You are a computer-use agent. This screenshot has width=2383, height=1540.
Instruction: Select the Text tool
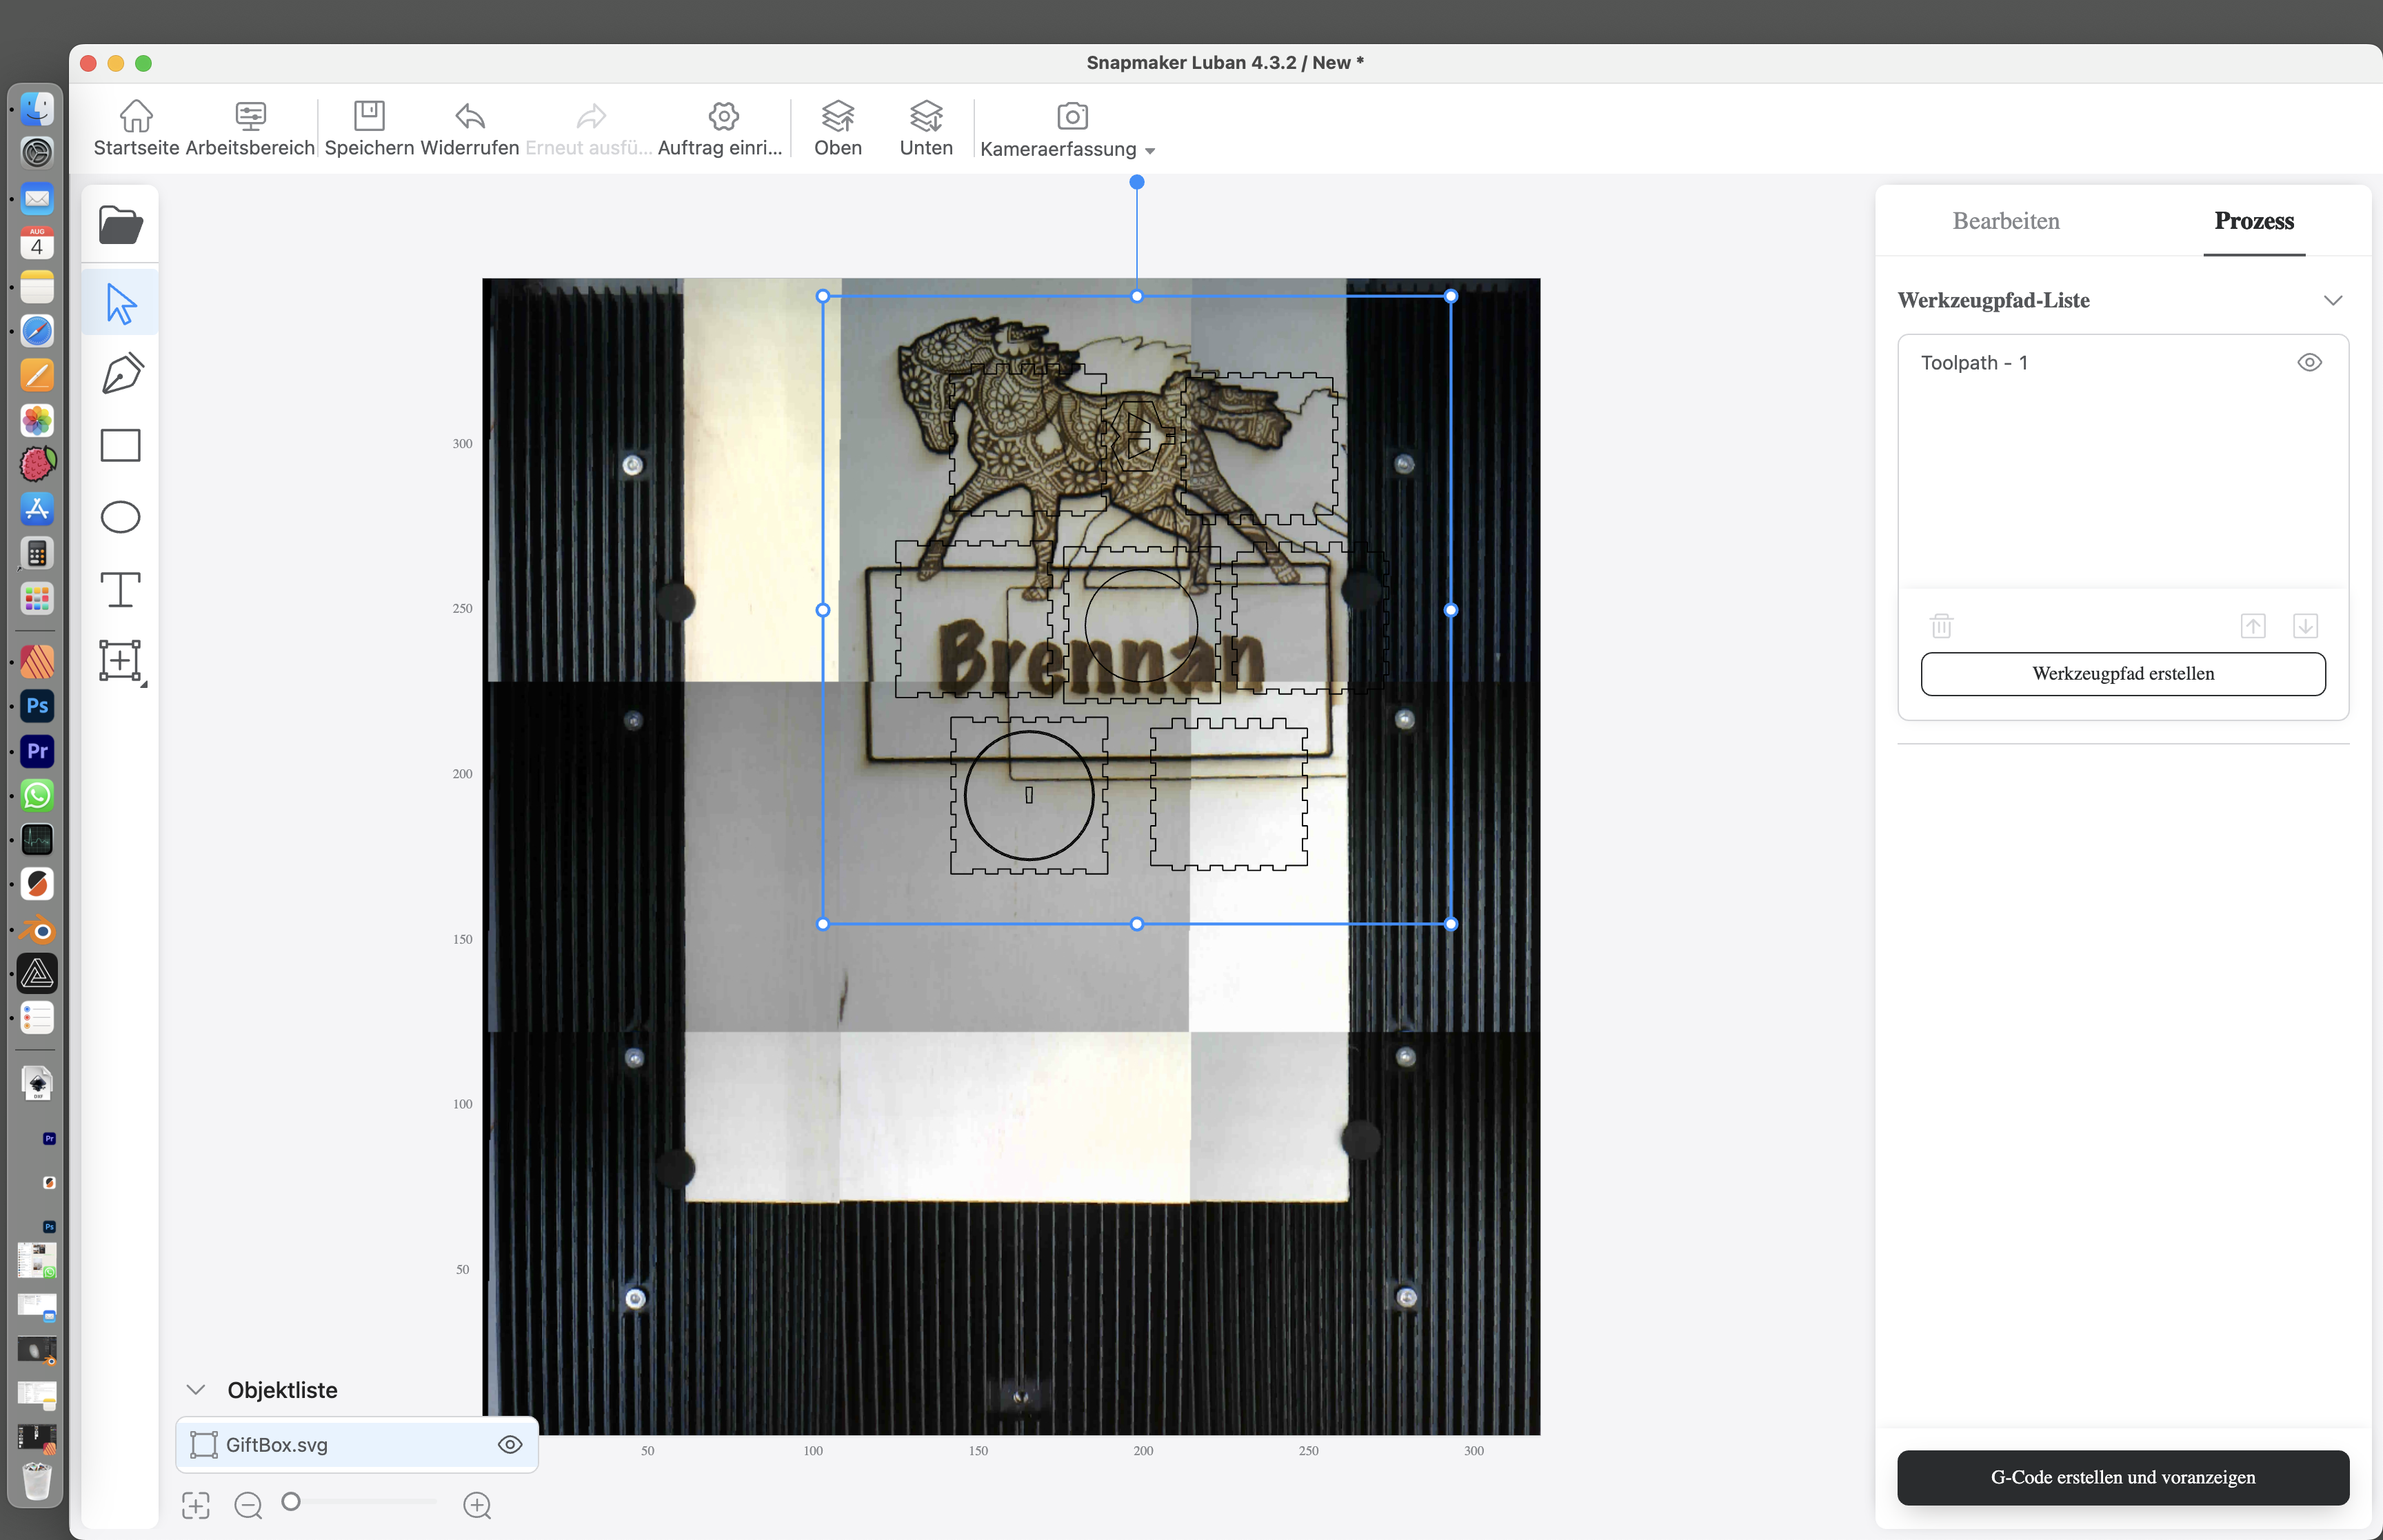pyautogui.click(x=120, y=589)
